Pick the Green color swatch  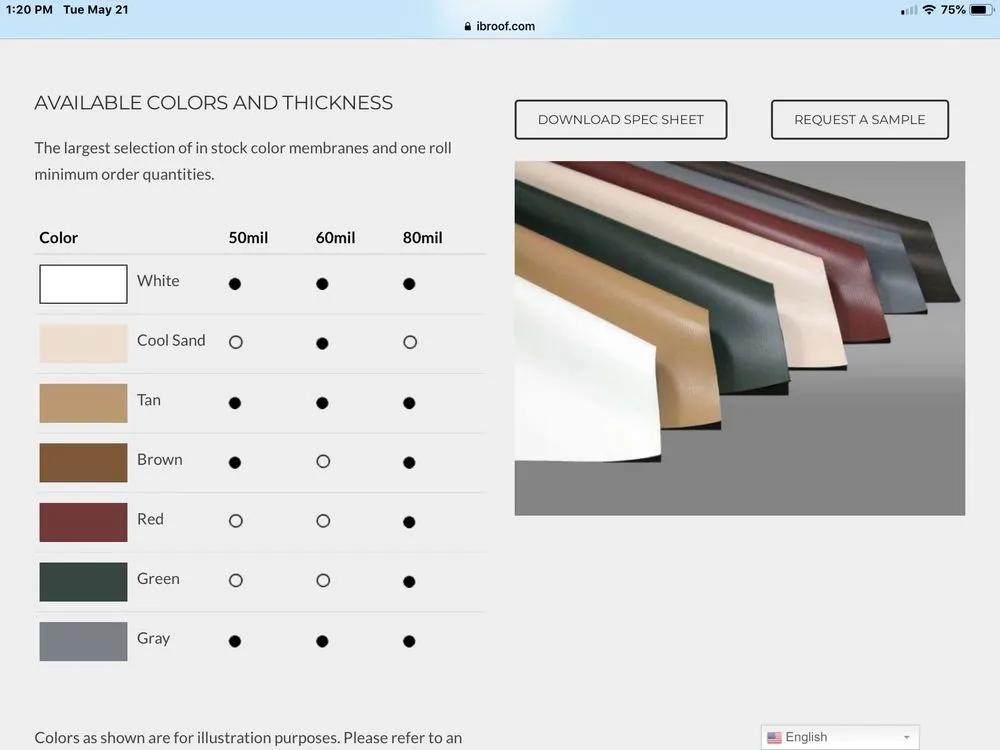83,582
